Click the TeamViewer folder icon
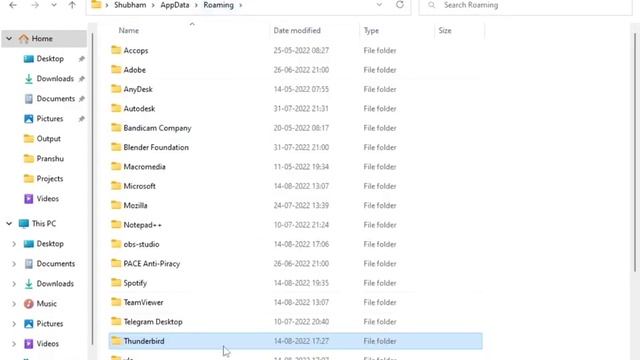640x360 pixels. [116, 302]
